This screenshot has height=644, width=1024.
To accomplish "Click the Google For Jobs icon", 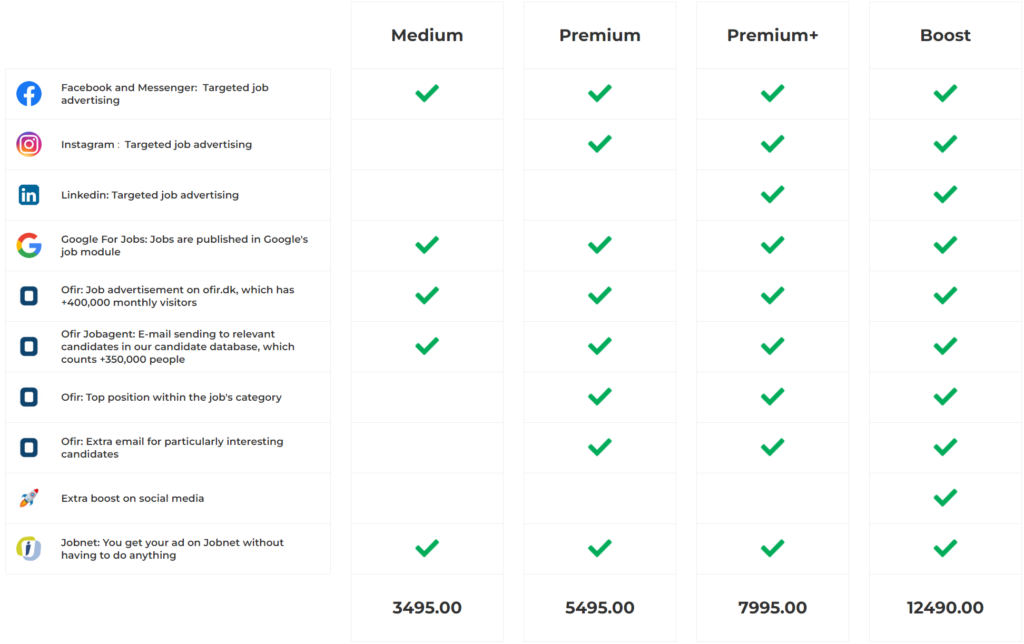I will [x=29, y=246].
